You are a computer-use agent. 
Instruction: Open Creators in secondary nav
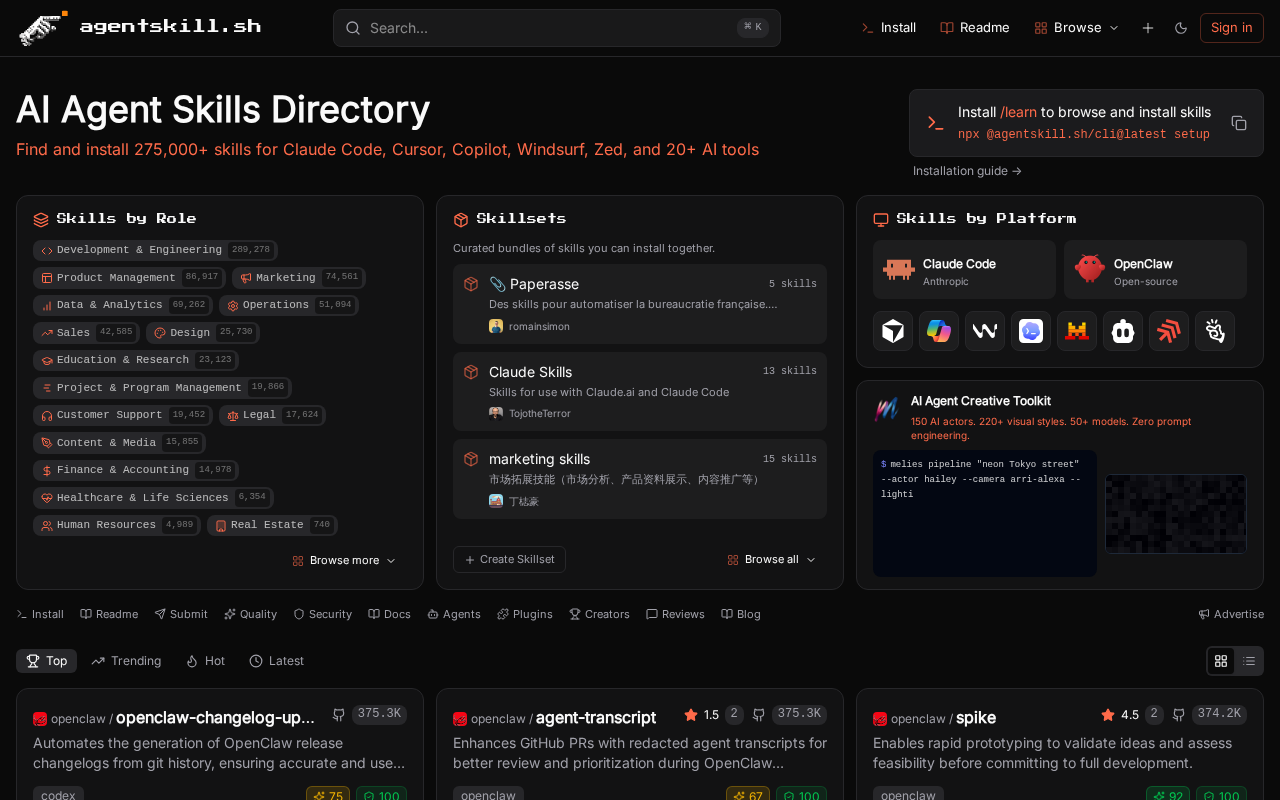click(599, 614)
